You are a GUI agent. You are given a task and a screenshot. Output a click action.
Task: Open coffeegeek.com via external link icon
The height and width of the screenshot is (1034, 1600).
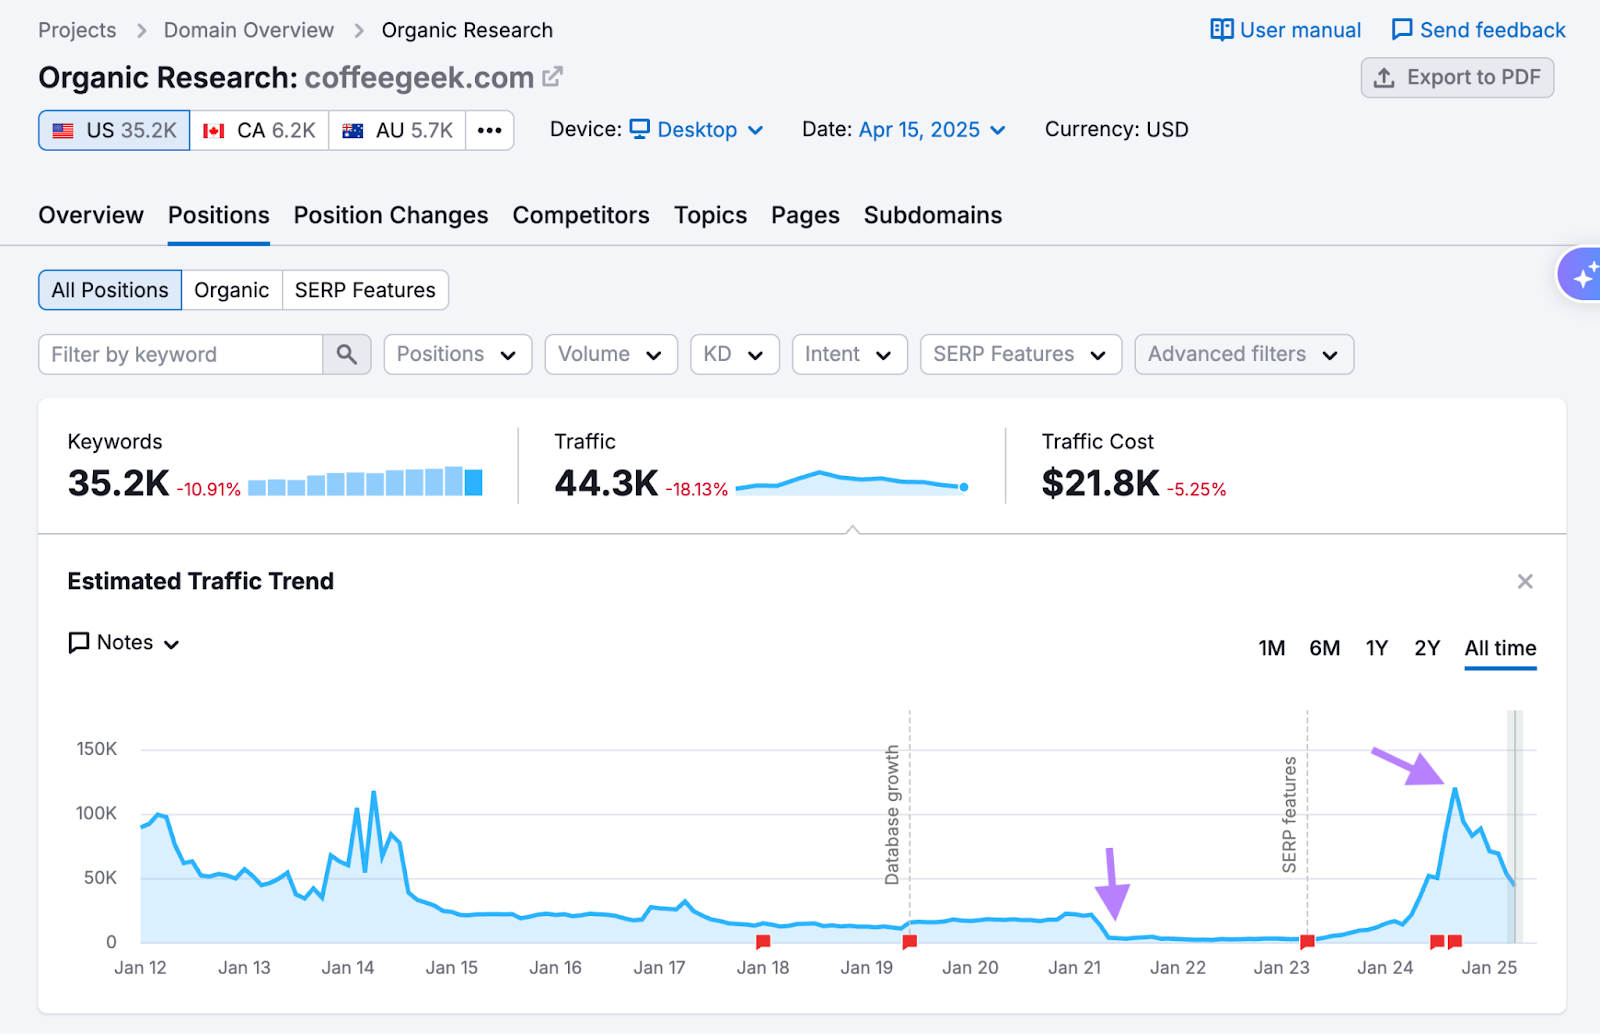tap(553, 76)
